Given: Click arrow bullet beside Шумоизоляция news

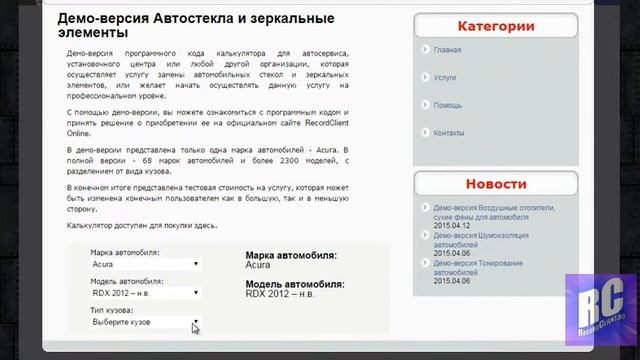Looking at the screenshot, I should tap(425, 235).
